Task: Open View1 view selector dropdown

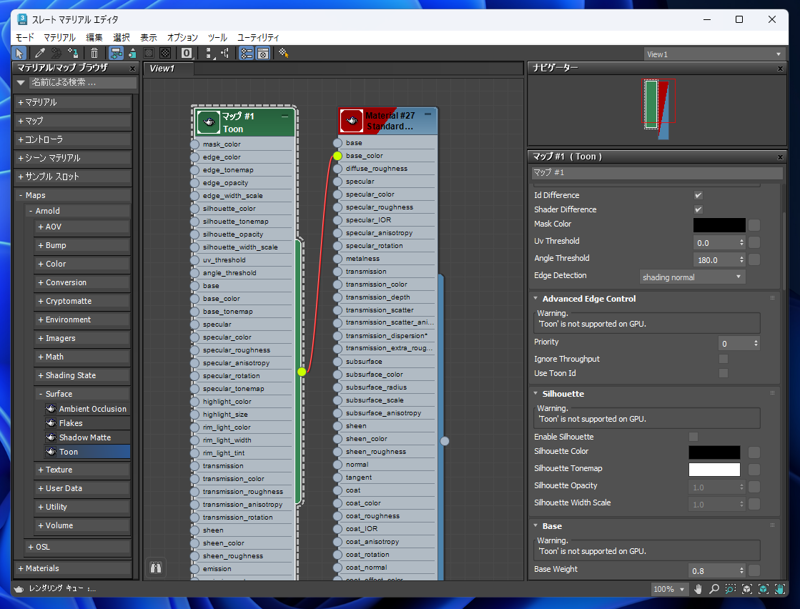Action: tap(714, 54)
